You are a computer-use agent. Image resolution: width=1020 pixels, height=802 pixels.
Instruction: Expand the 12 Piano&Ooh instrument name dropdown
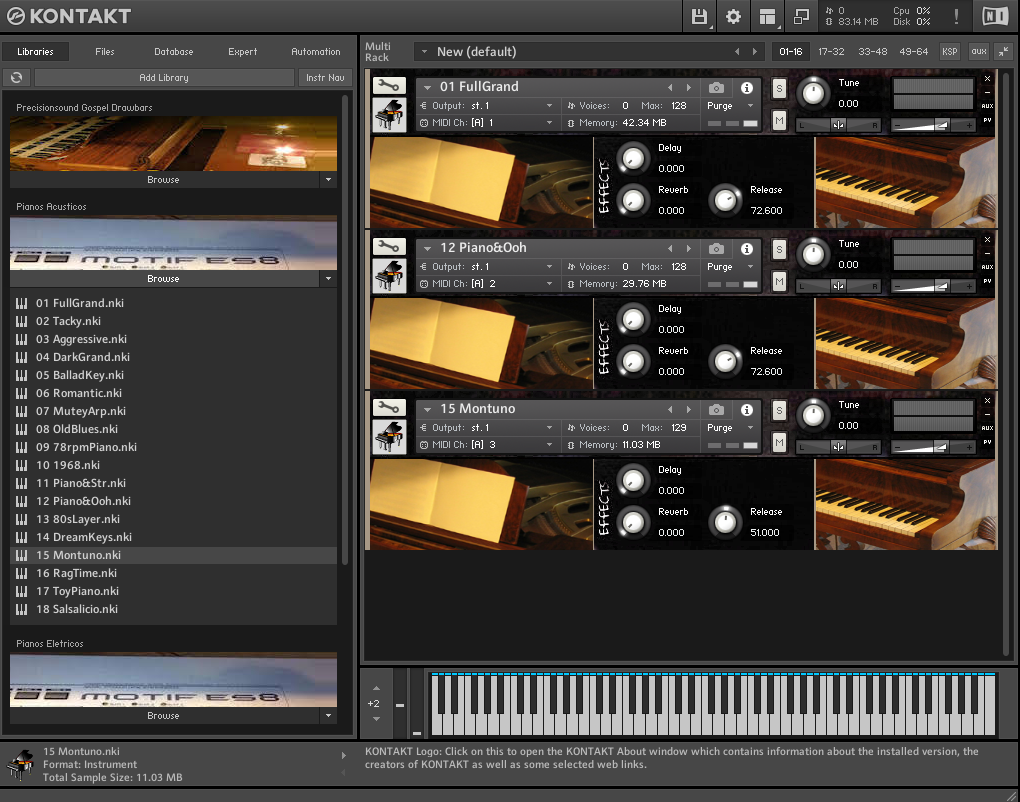point(427,248)
